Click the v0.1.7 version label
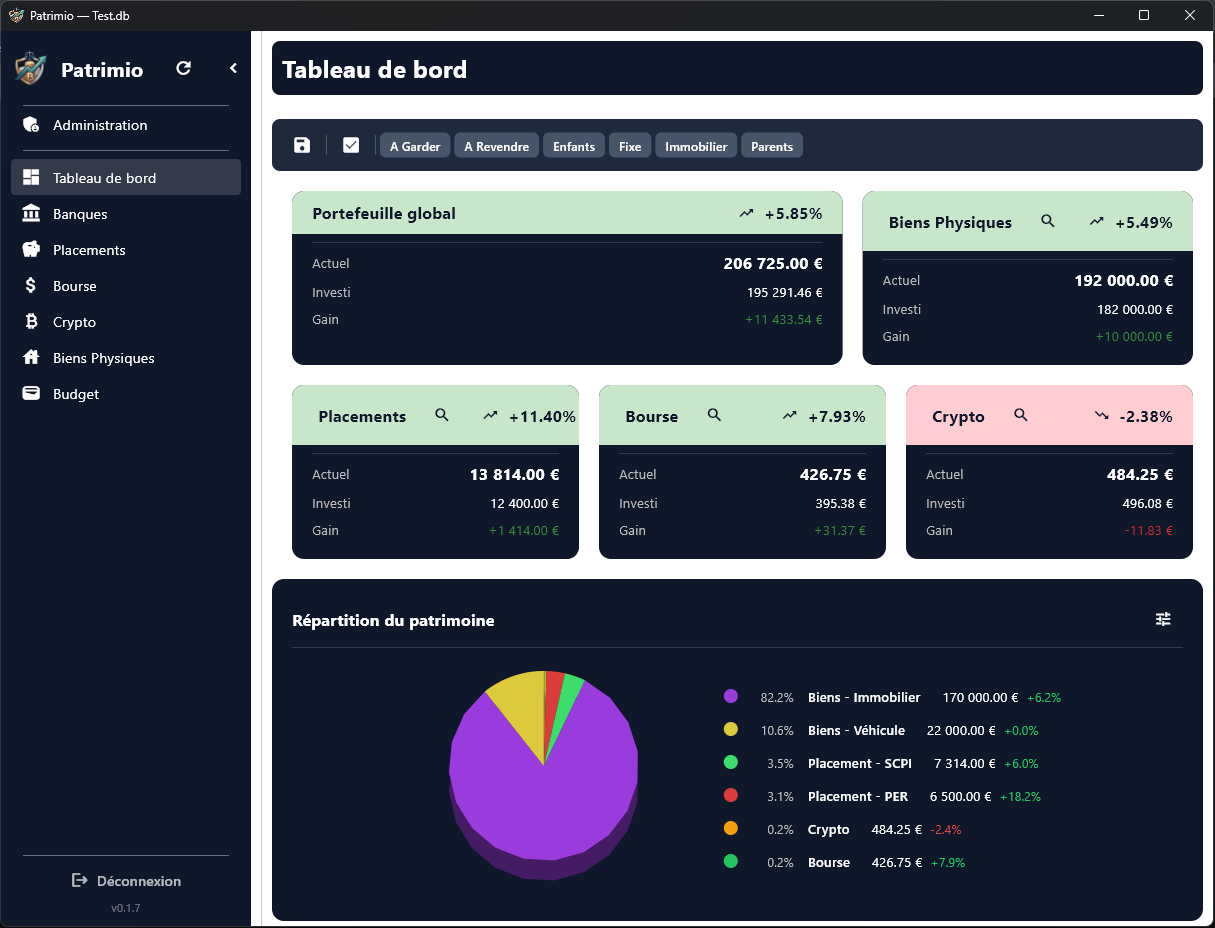This screenshot has height=928, width=1215. point(126,908)
